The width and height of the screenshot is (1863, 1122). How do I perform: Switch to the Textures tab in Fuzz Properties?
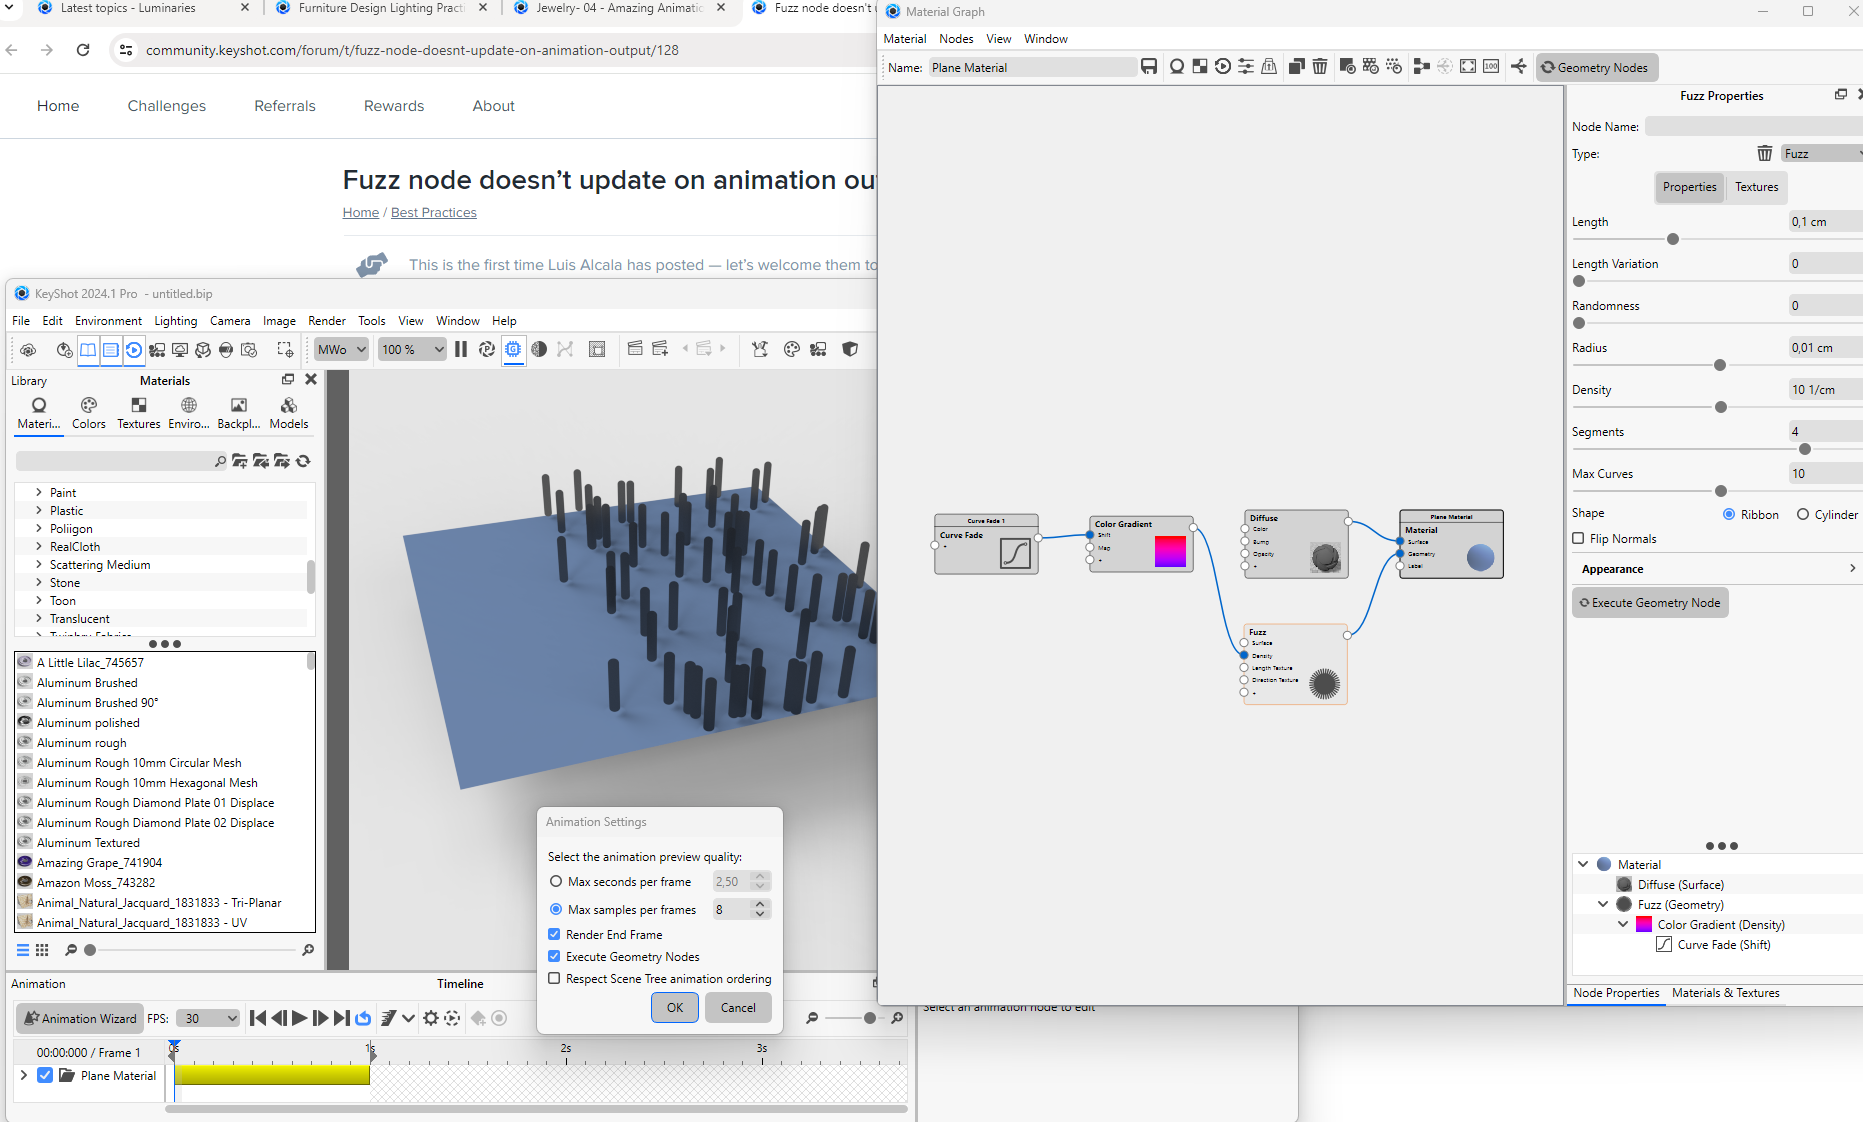click(x=1756, y=187)
